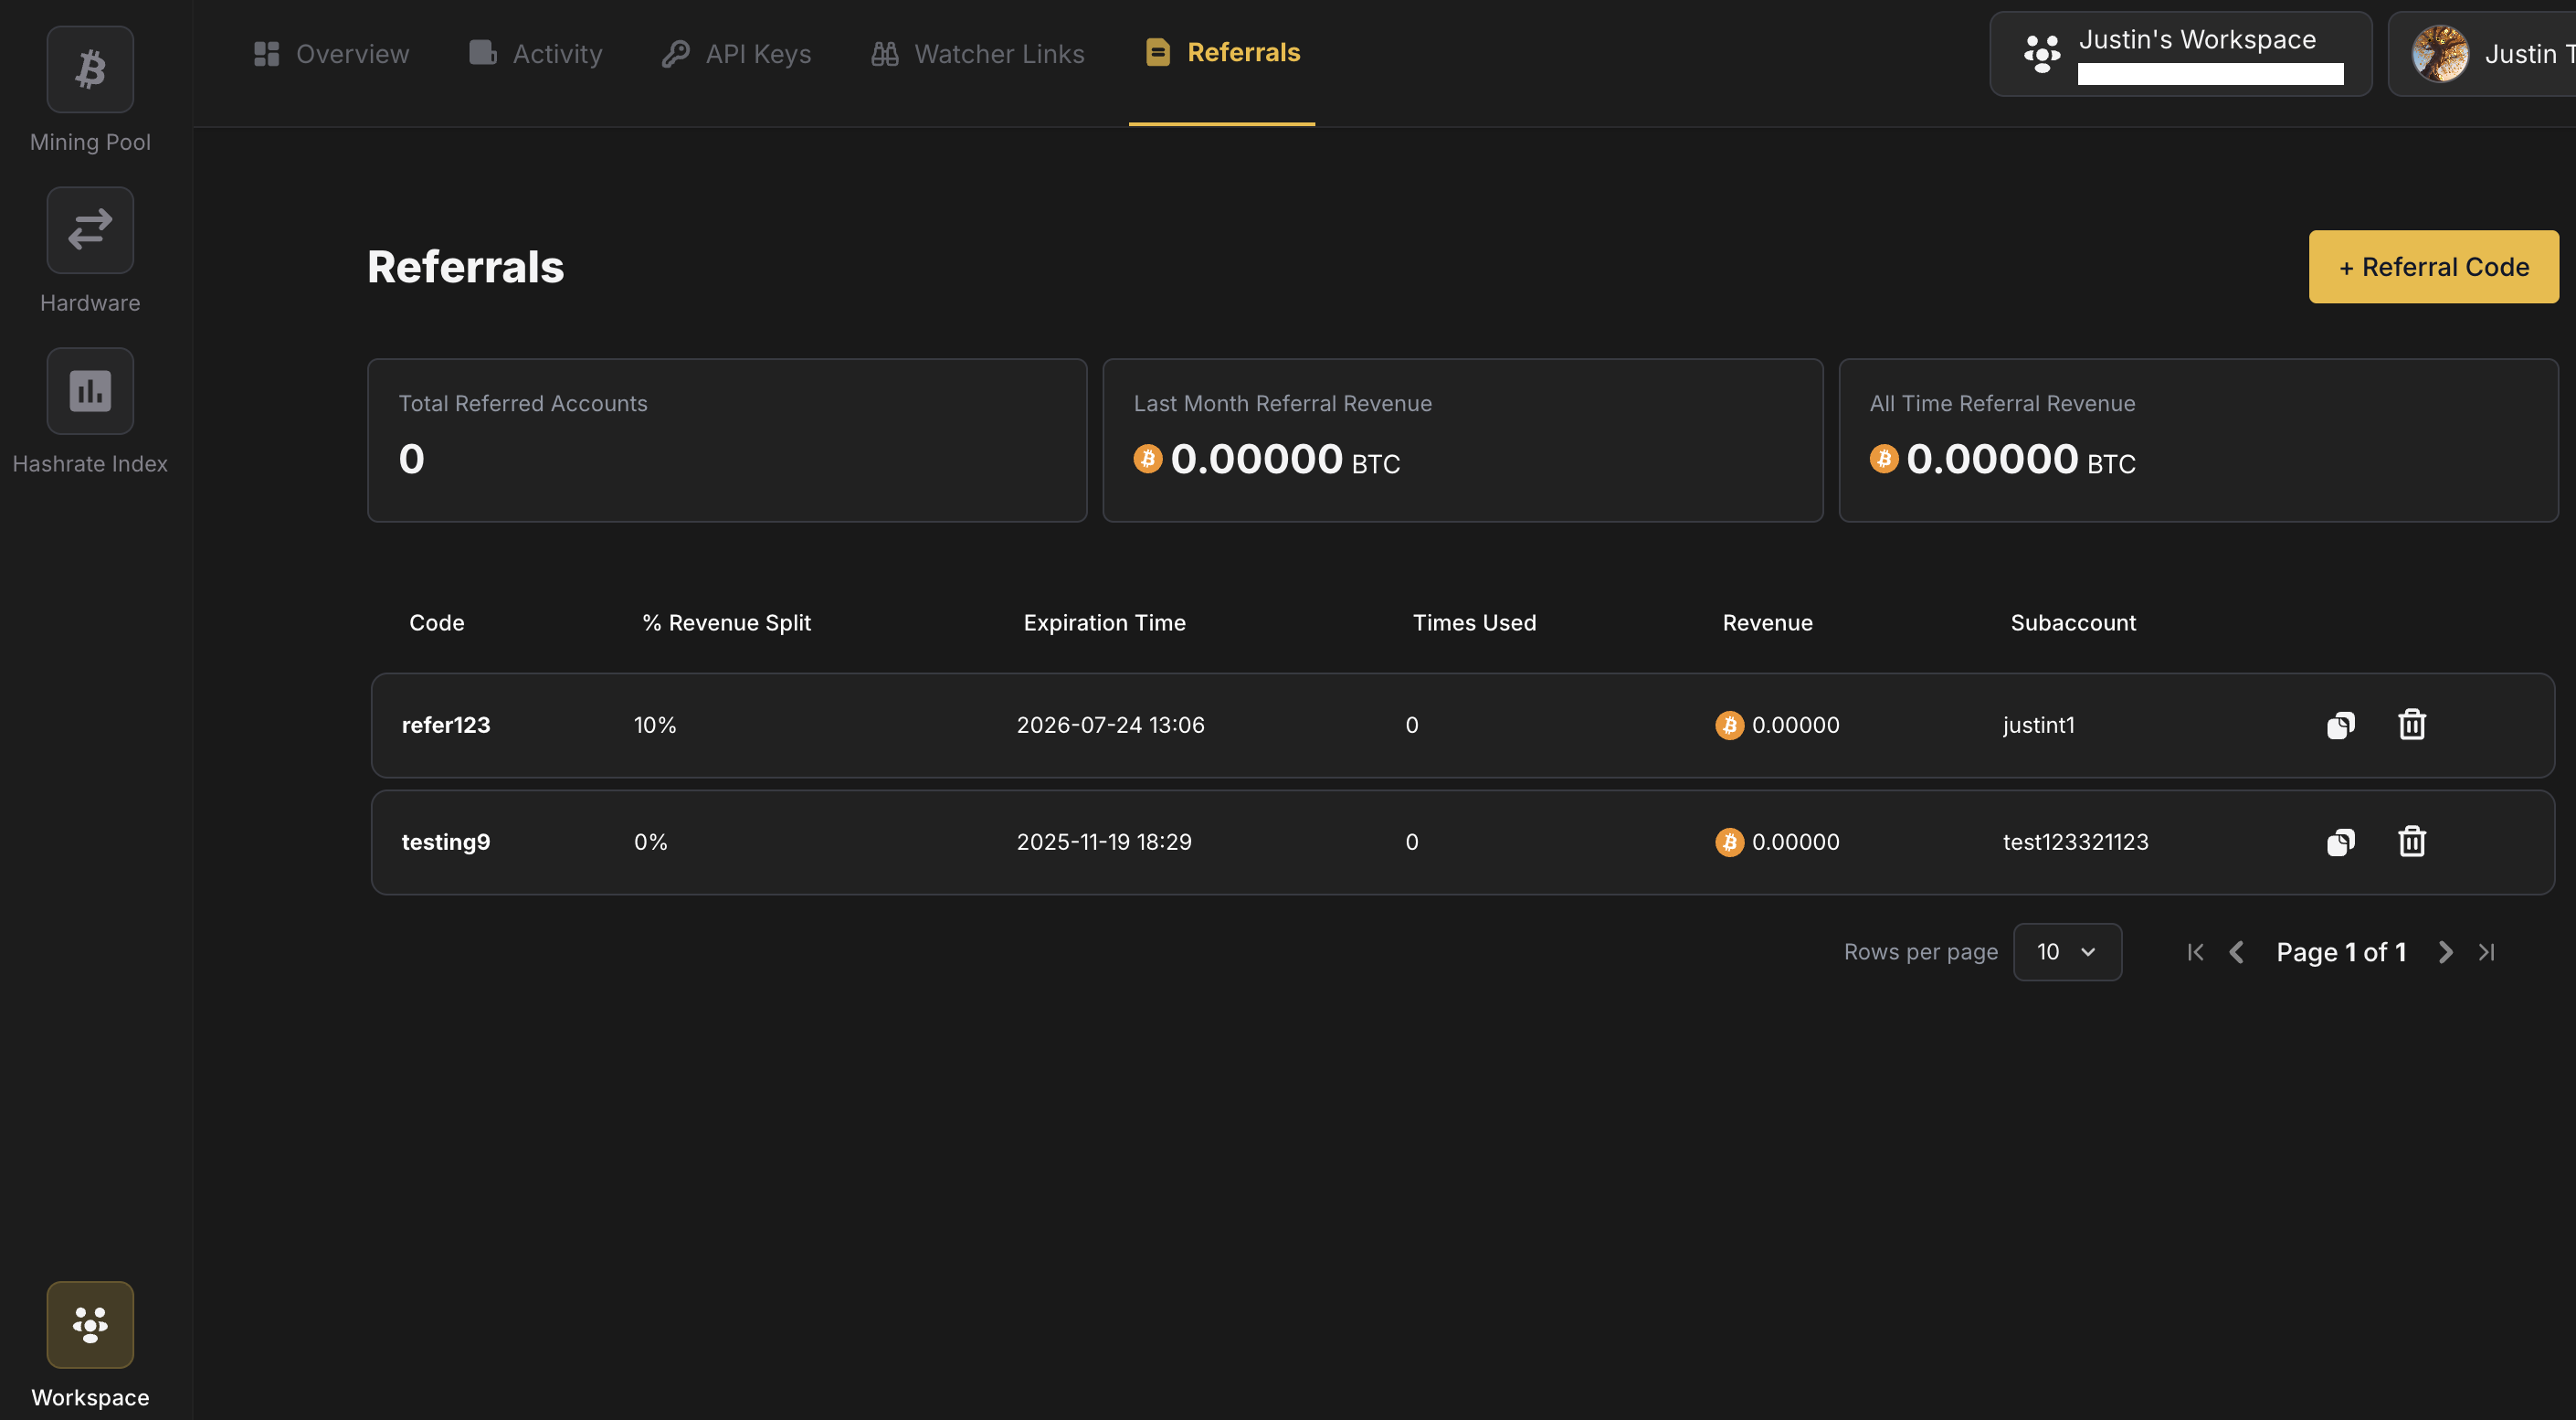Click expiration 2025-11-19 18:29
The image size is (2576, 1420).
(x=1104, y=842)
